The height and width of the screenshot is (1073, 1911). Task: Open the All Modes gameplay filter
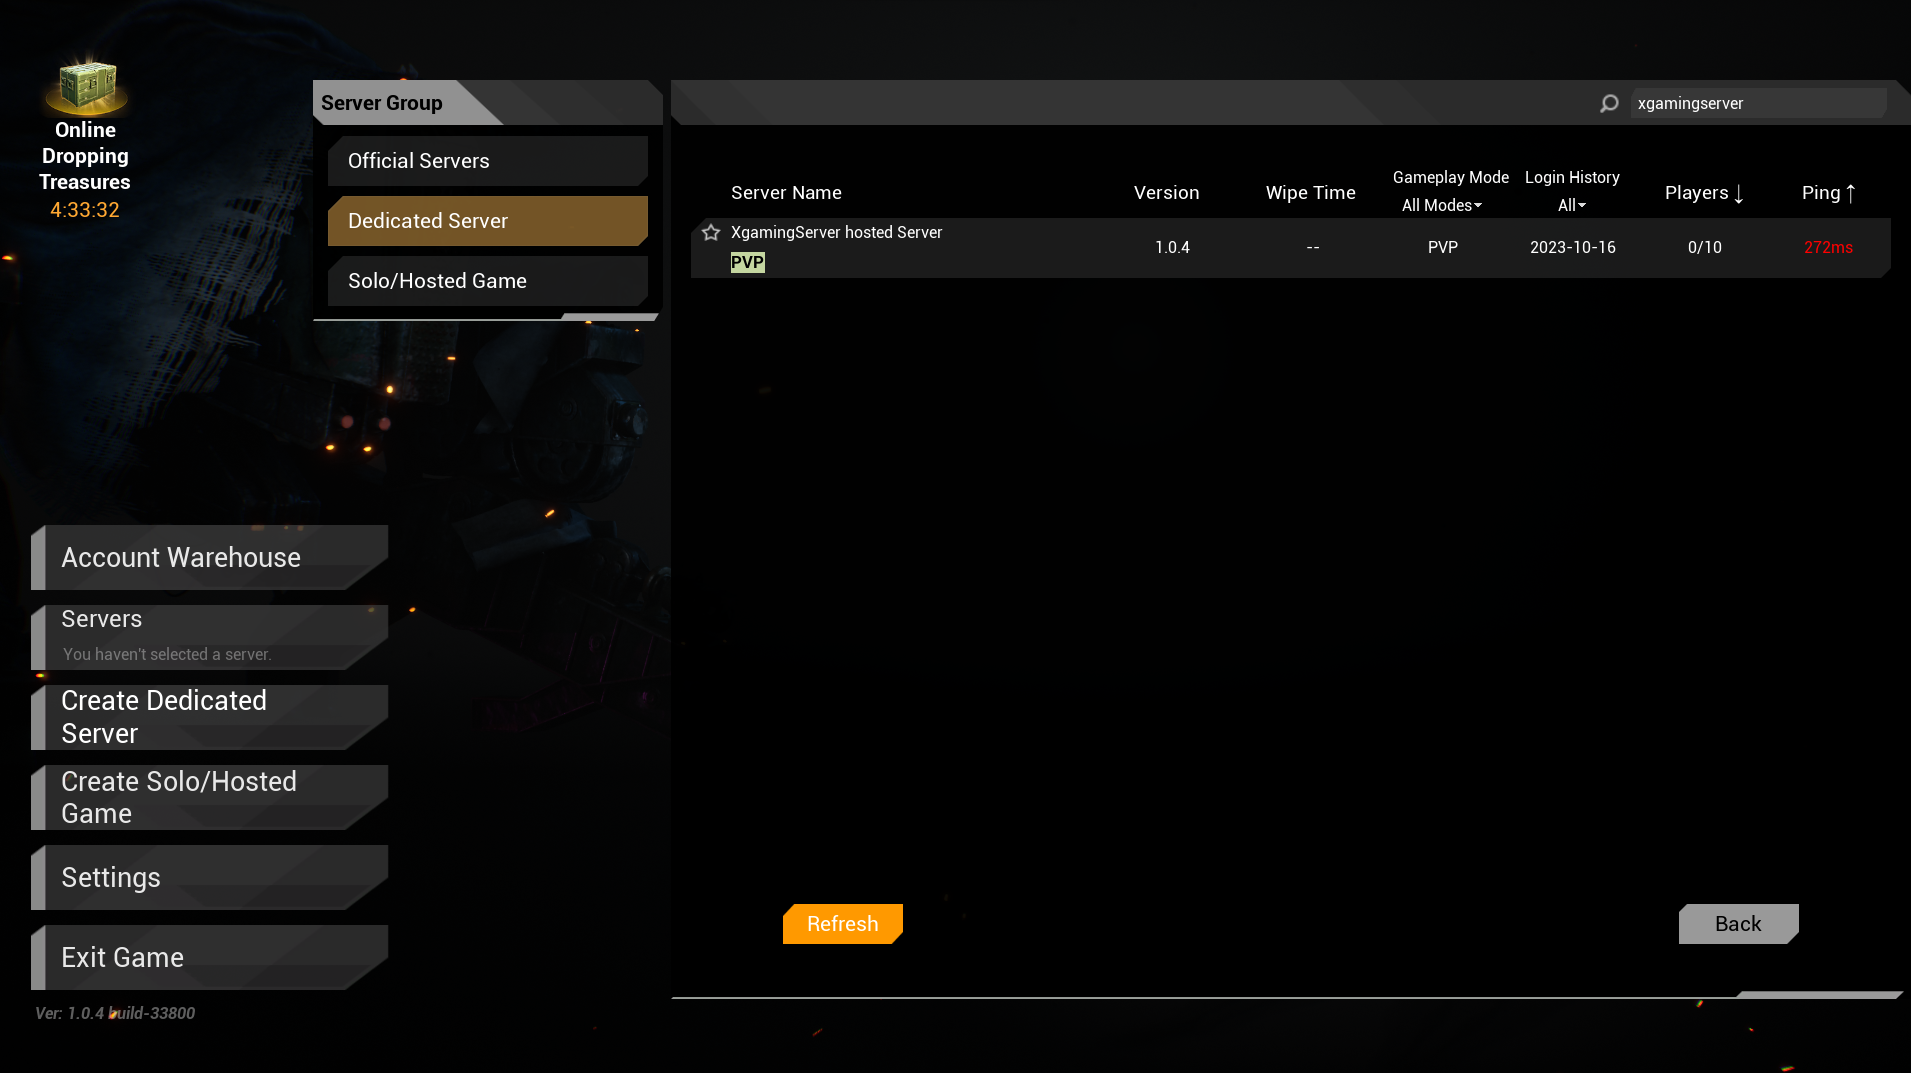pyautogui.click(x=1441, y=205)
